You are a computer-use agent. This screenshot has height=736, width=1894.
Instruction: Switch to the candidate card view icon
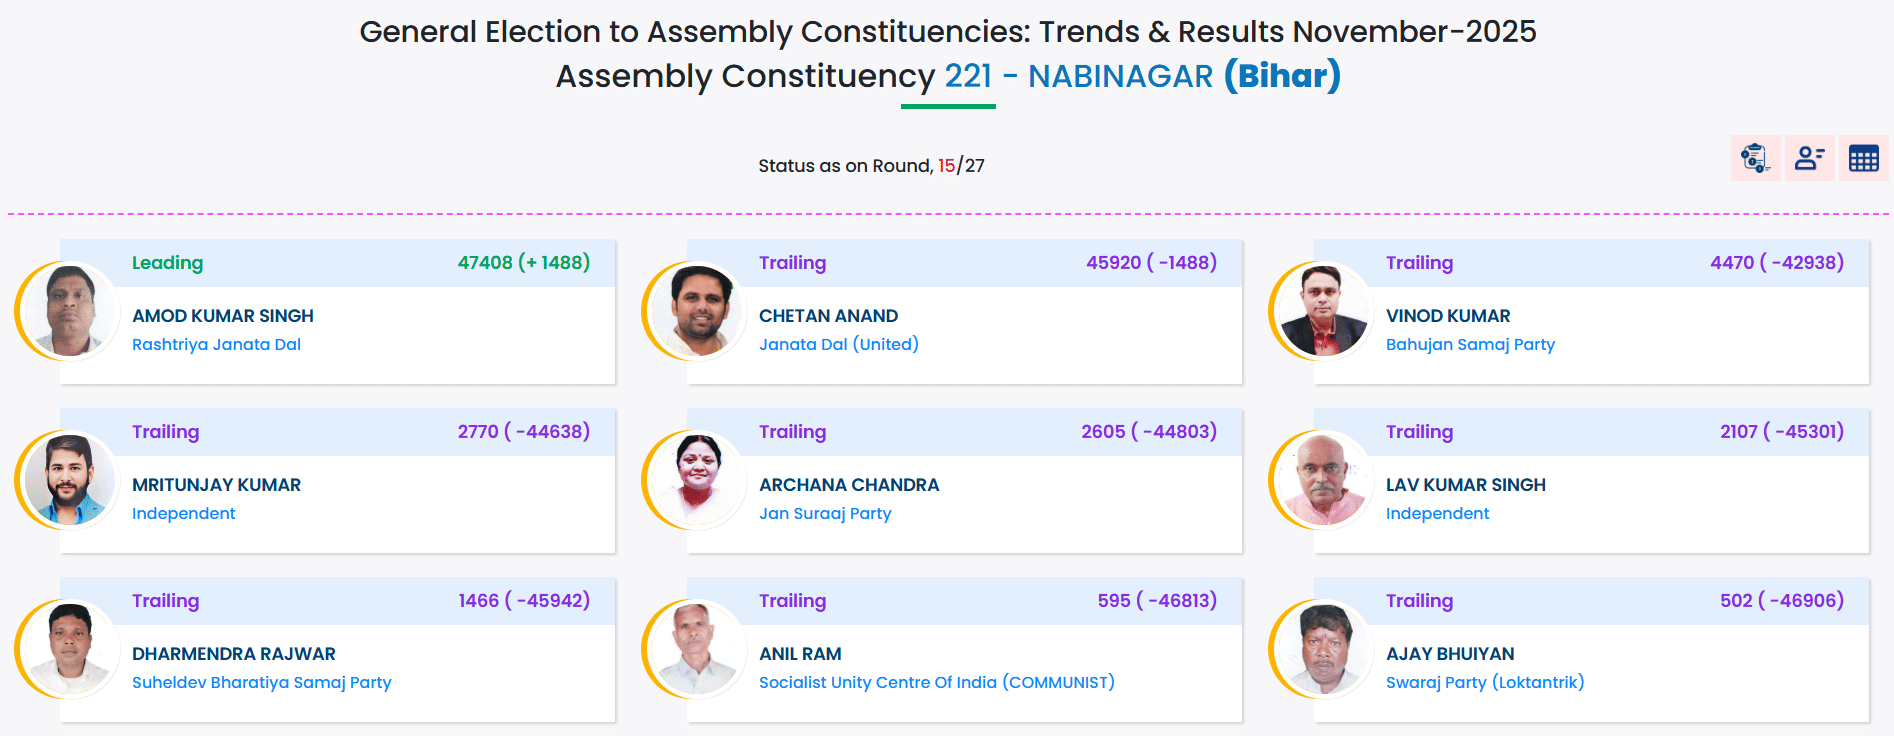[x=1809, y=158]
